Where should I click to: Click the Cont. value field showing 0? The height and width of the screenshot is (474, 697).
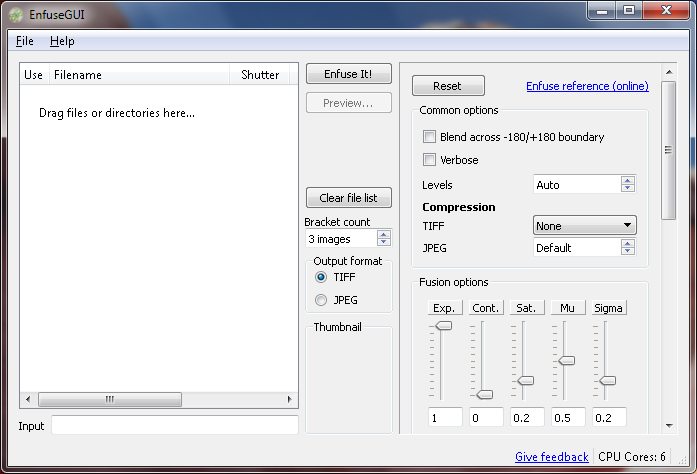486,417
